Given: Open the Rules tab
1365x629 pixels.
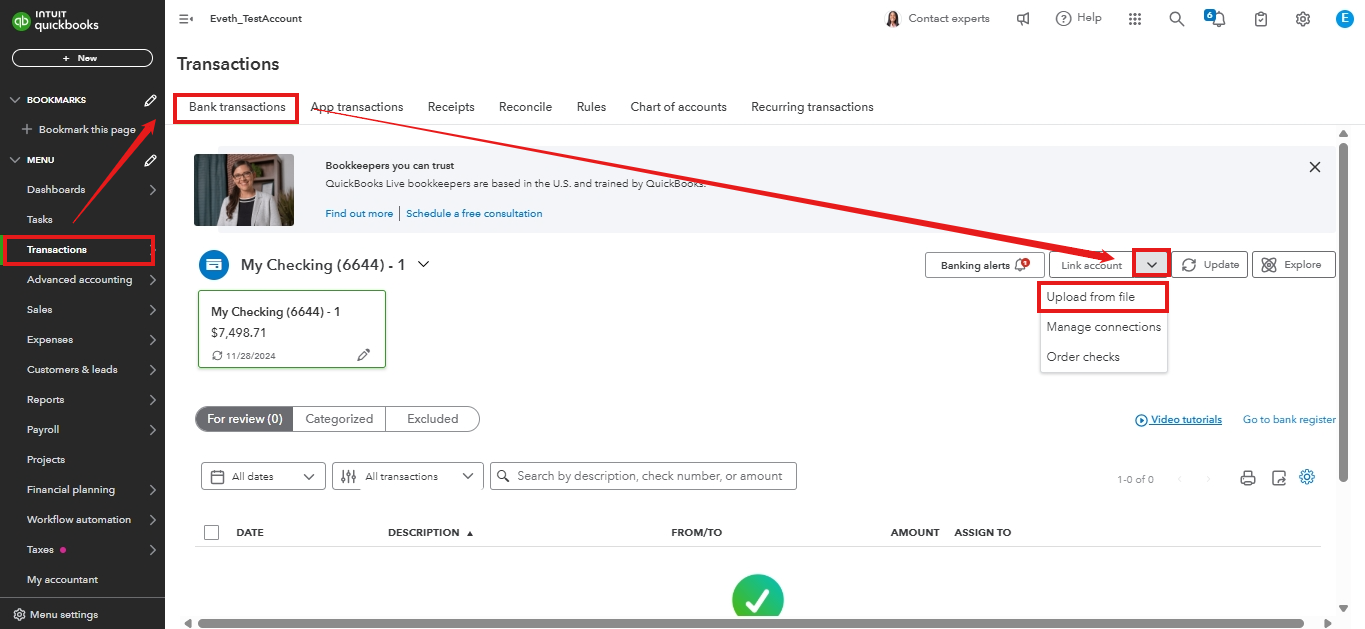Looking at the screenshot, I should (x=591, y=107).
